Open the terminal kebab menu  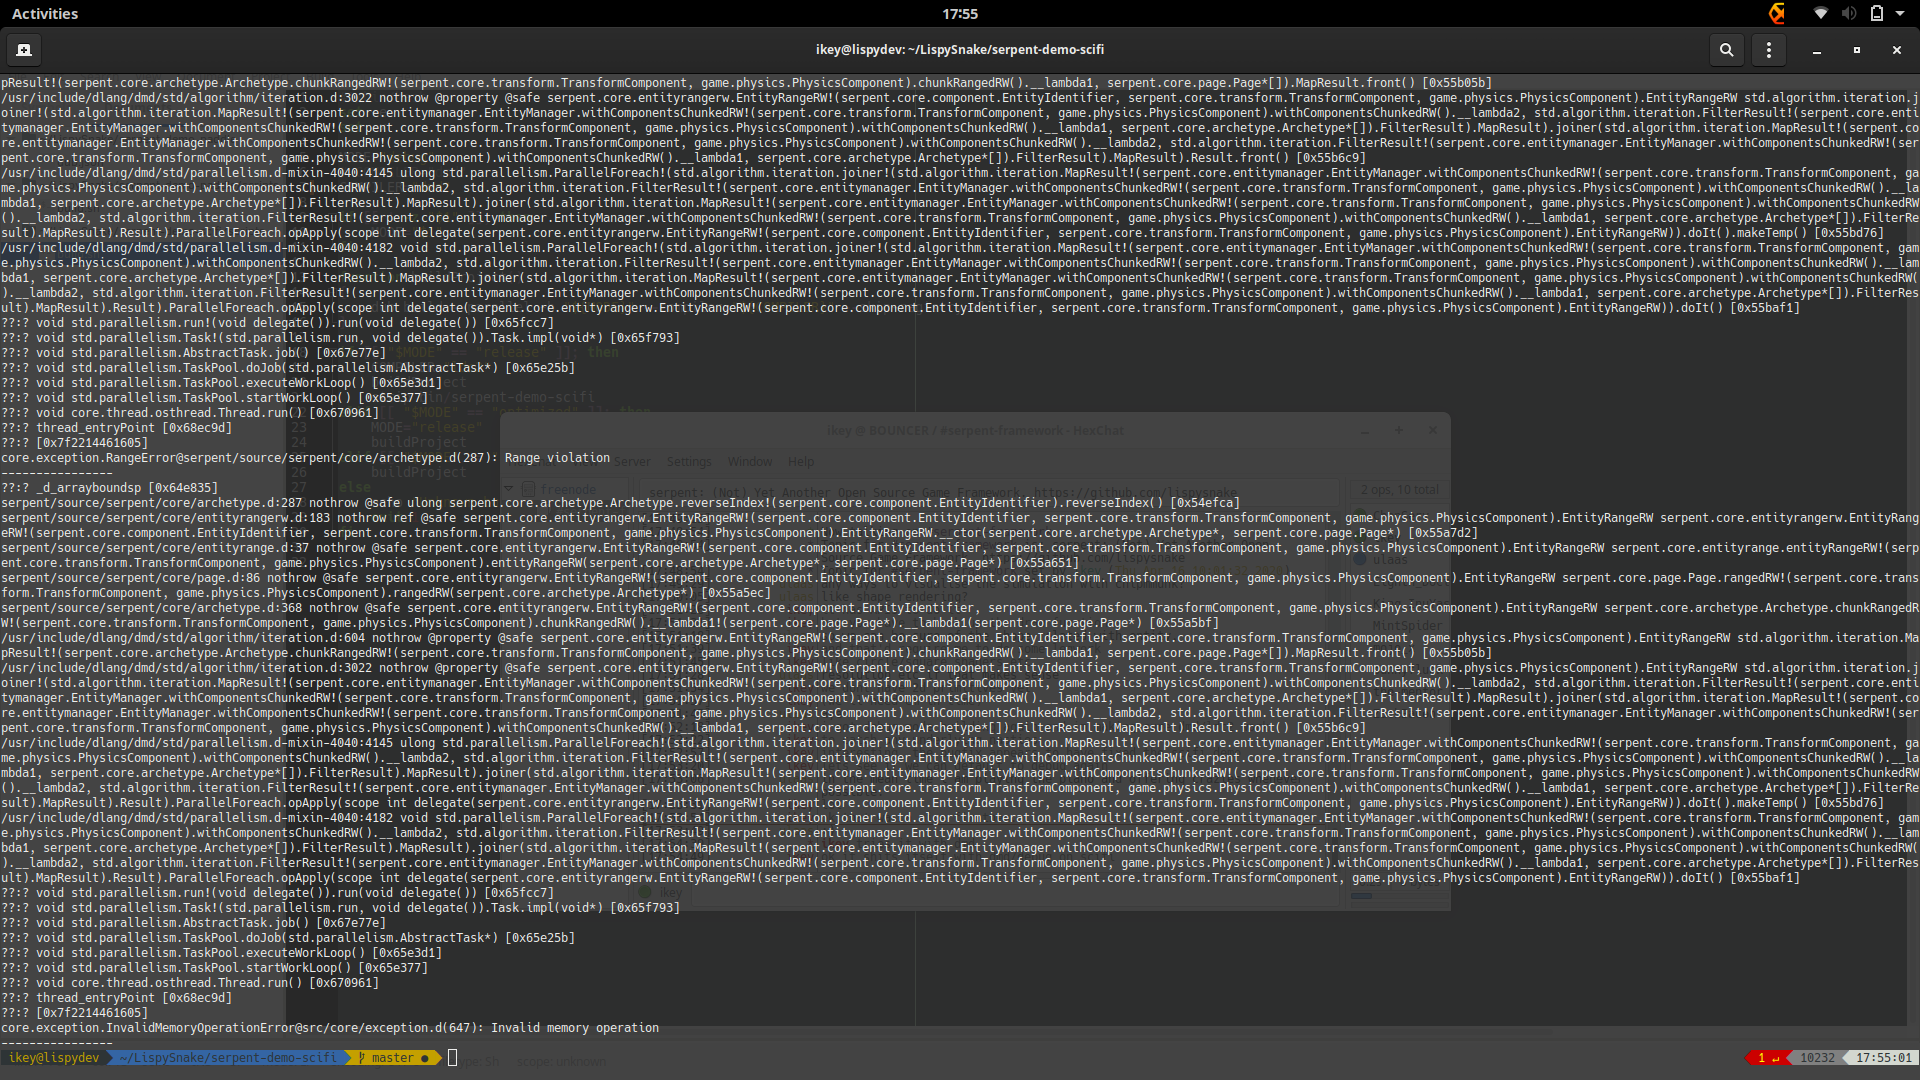1768,50
